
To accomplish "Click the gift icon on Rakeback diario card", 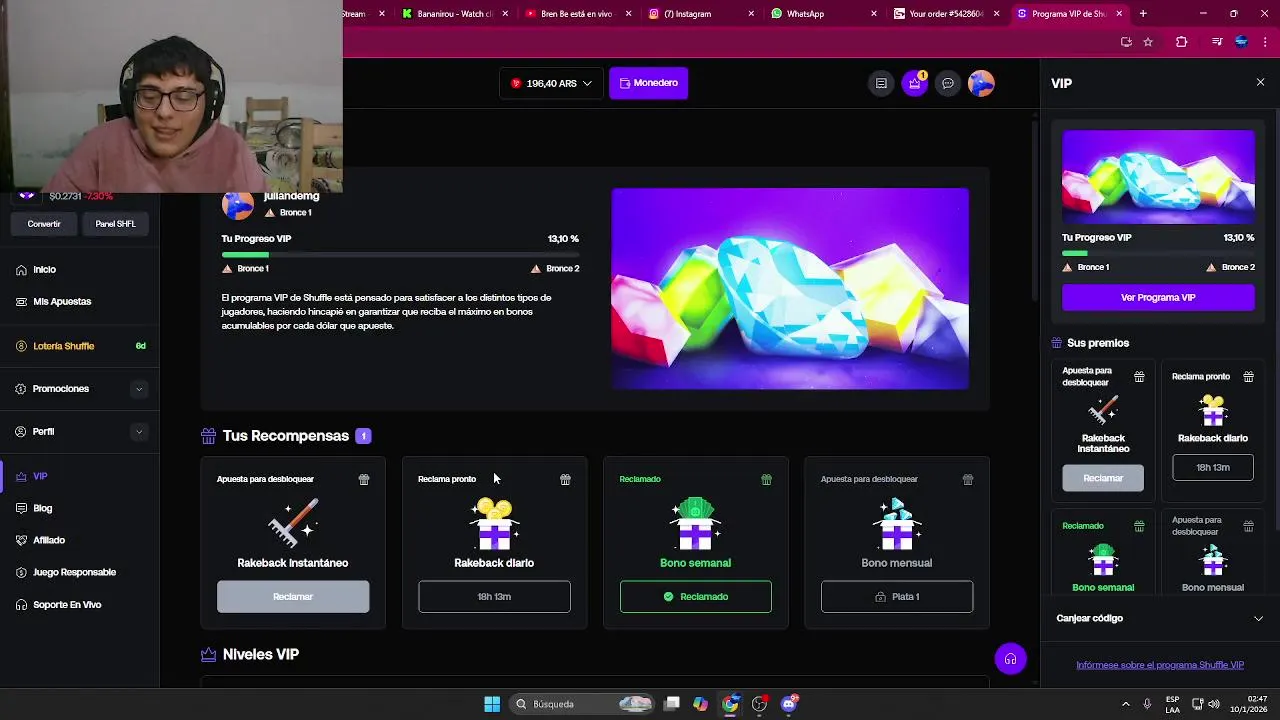I will point(565,479).
